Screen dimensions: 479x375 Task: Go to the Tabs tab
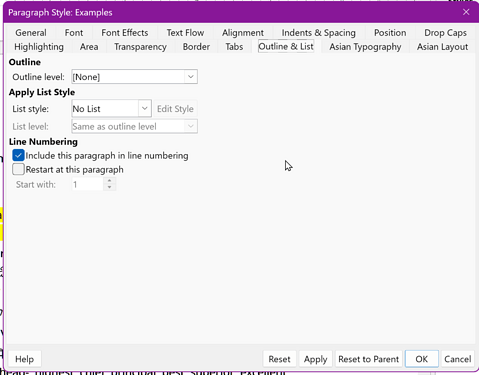(234, 47)
